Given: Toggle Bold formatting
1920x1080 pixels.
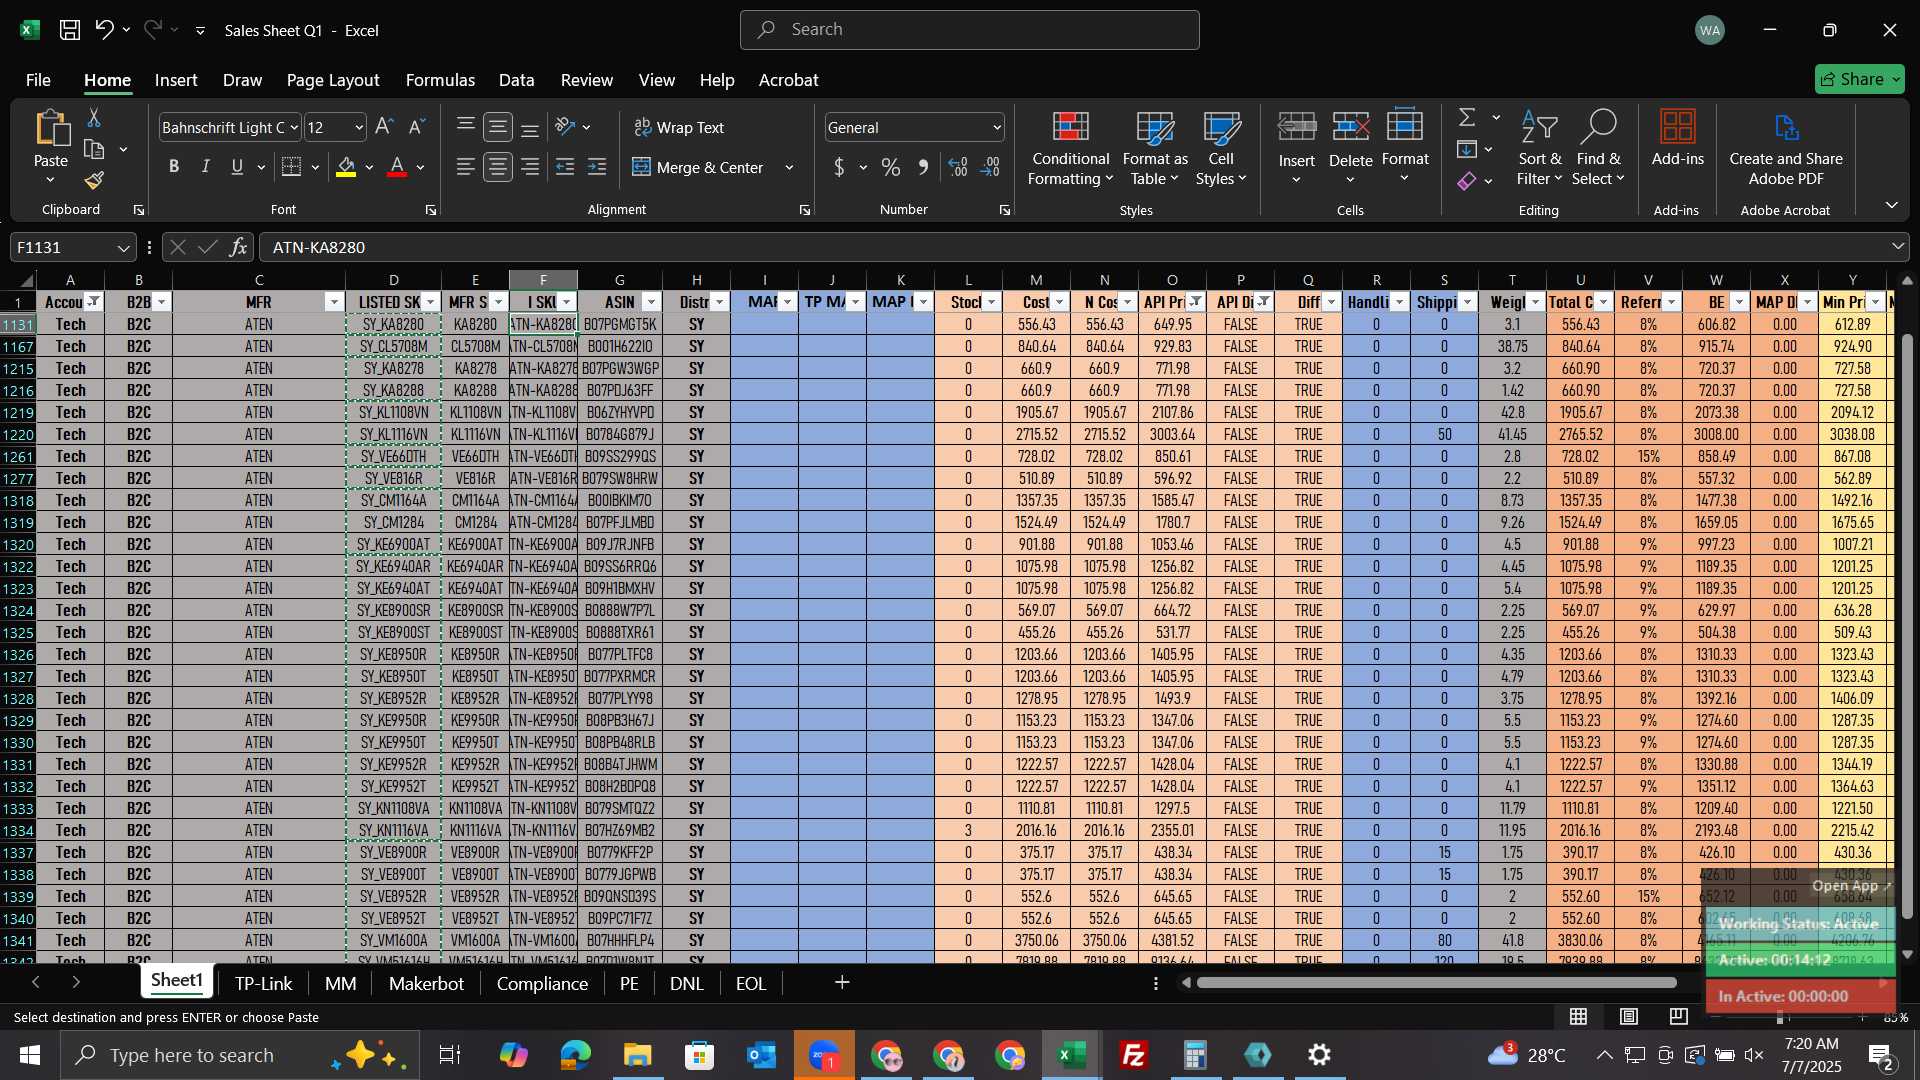Looking at the screenshot, I should [174, 167].
